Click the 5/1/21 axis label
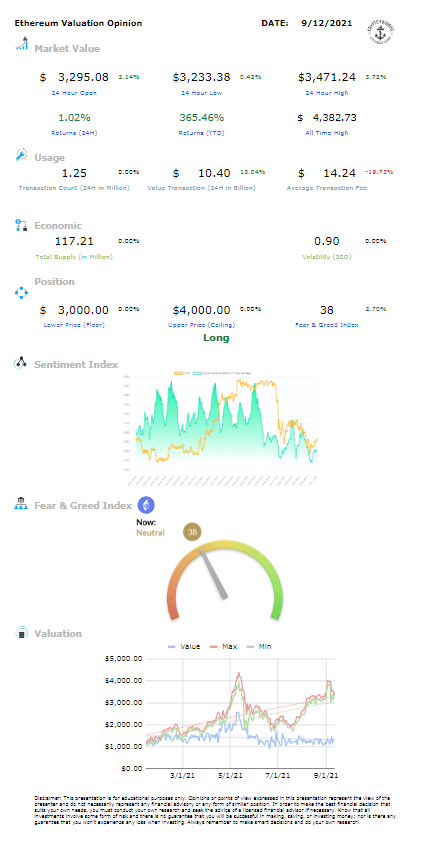 click(231, 776)
